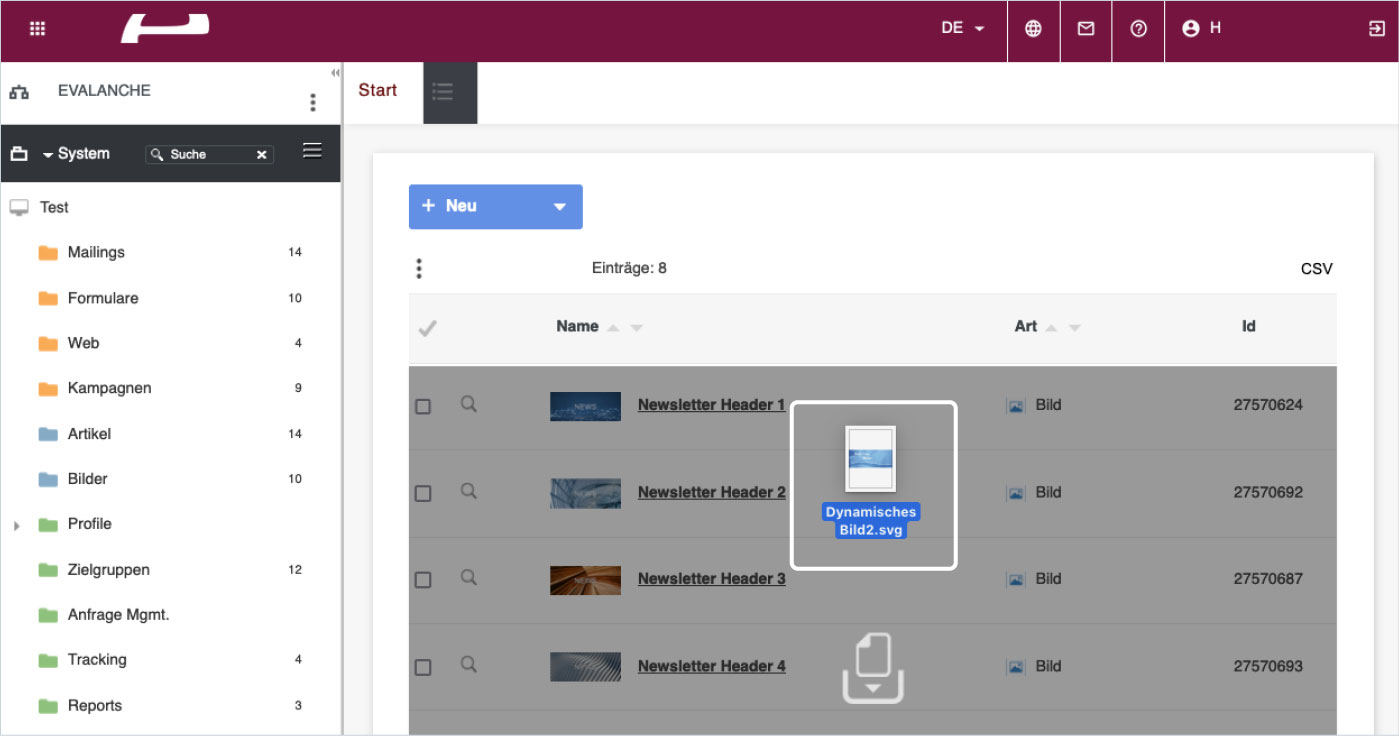Check the box for Newsletter Header 1
Image resolution: width=1399 pixels, height=736 pixels.
[x=423, y=407]
